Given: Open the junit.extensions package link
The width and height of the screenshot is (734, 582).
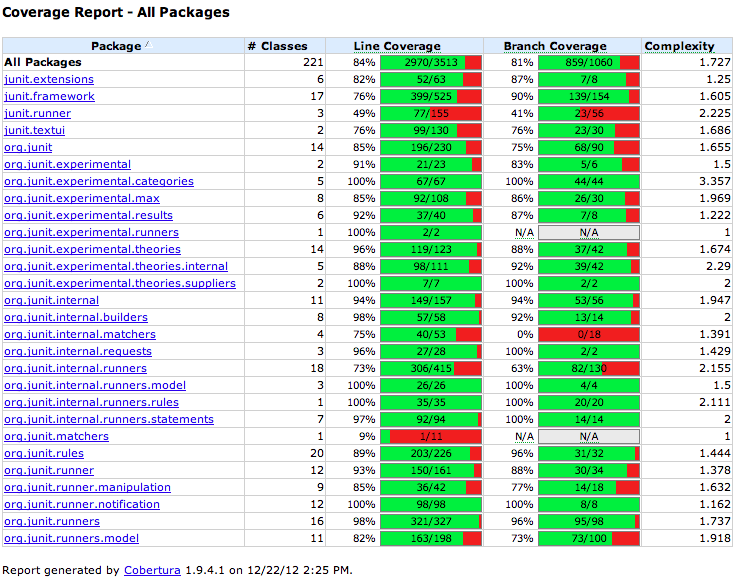Looking at the screenshot, I should [49, 79].
